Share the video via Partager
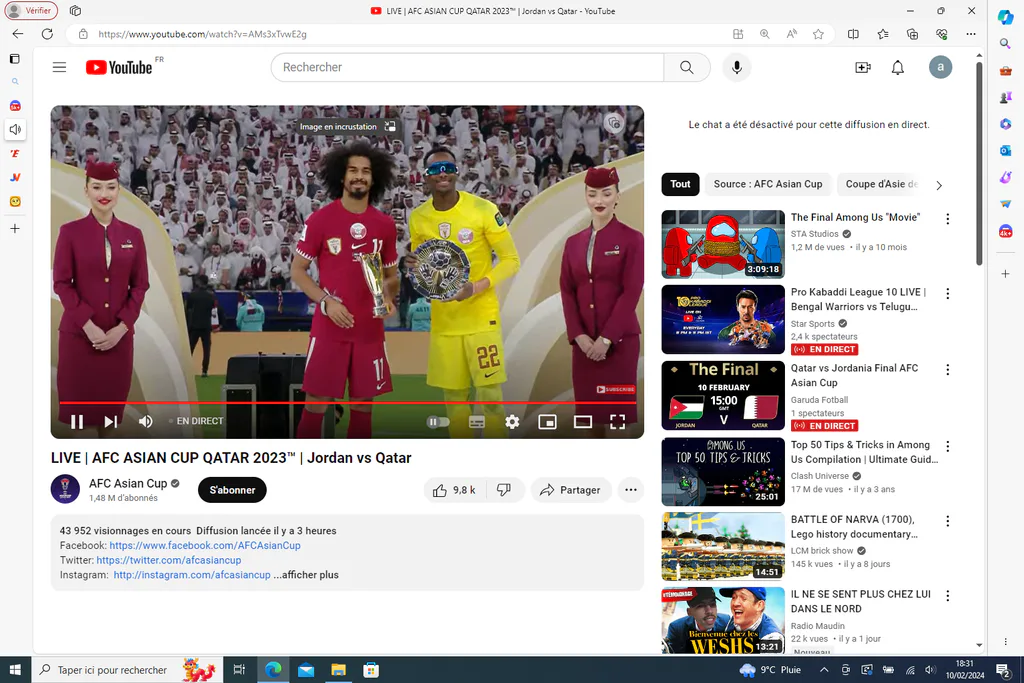Image resolution: width=1024 pixels, height=683 pixels. click(571, 490)
